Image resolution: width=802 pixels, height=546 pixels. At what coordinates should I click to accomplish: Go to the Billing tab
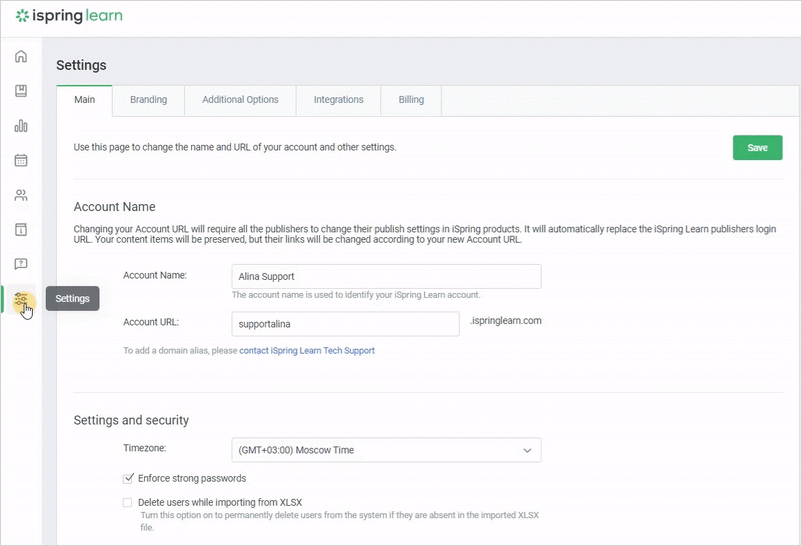pos(411,100)
